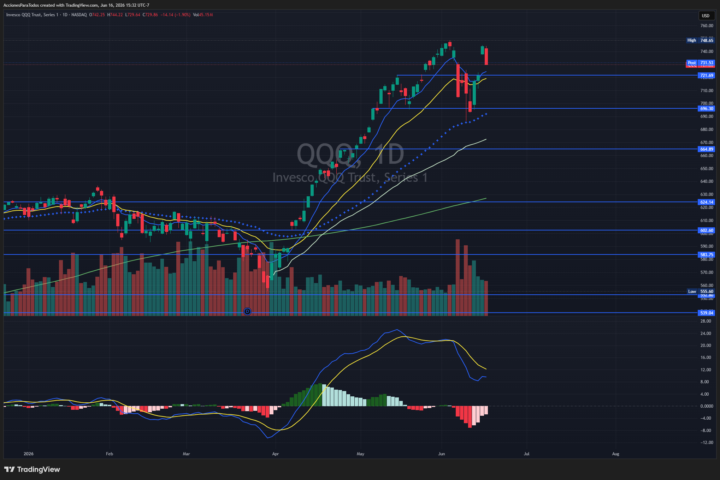
Task: Click the Feb label on time axis
Action: coord(109,454)
